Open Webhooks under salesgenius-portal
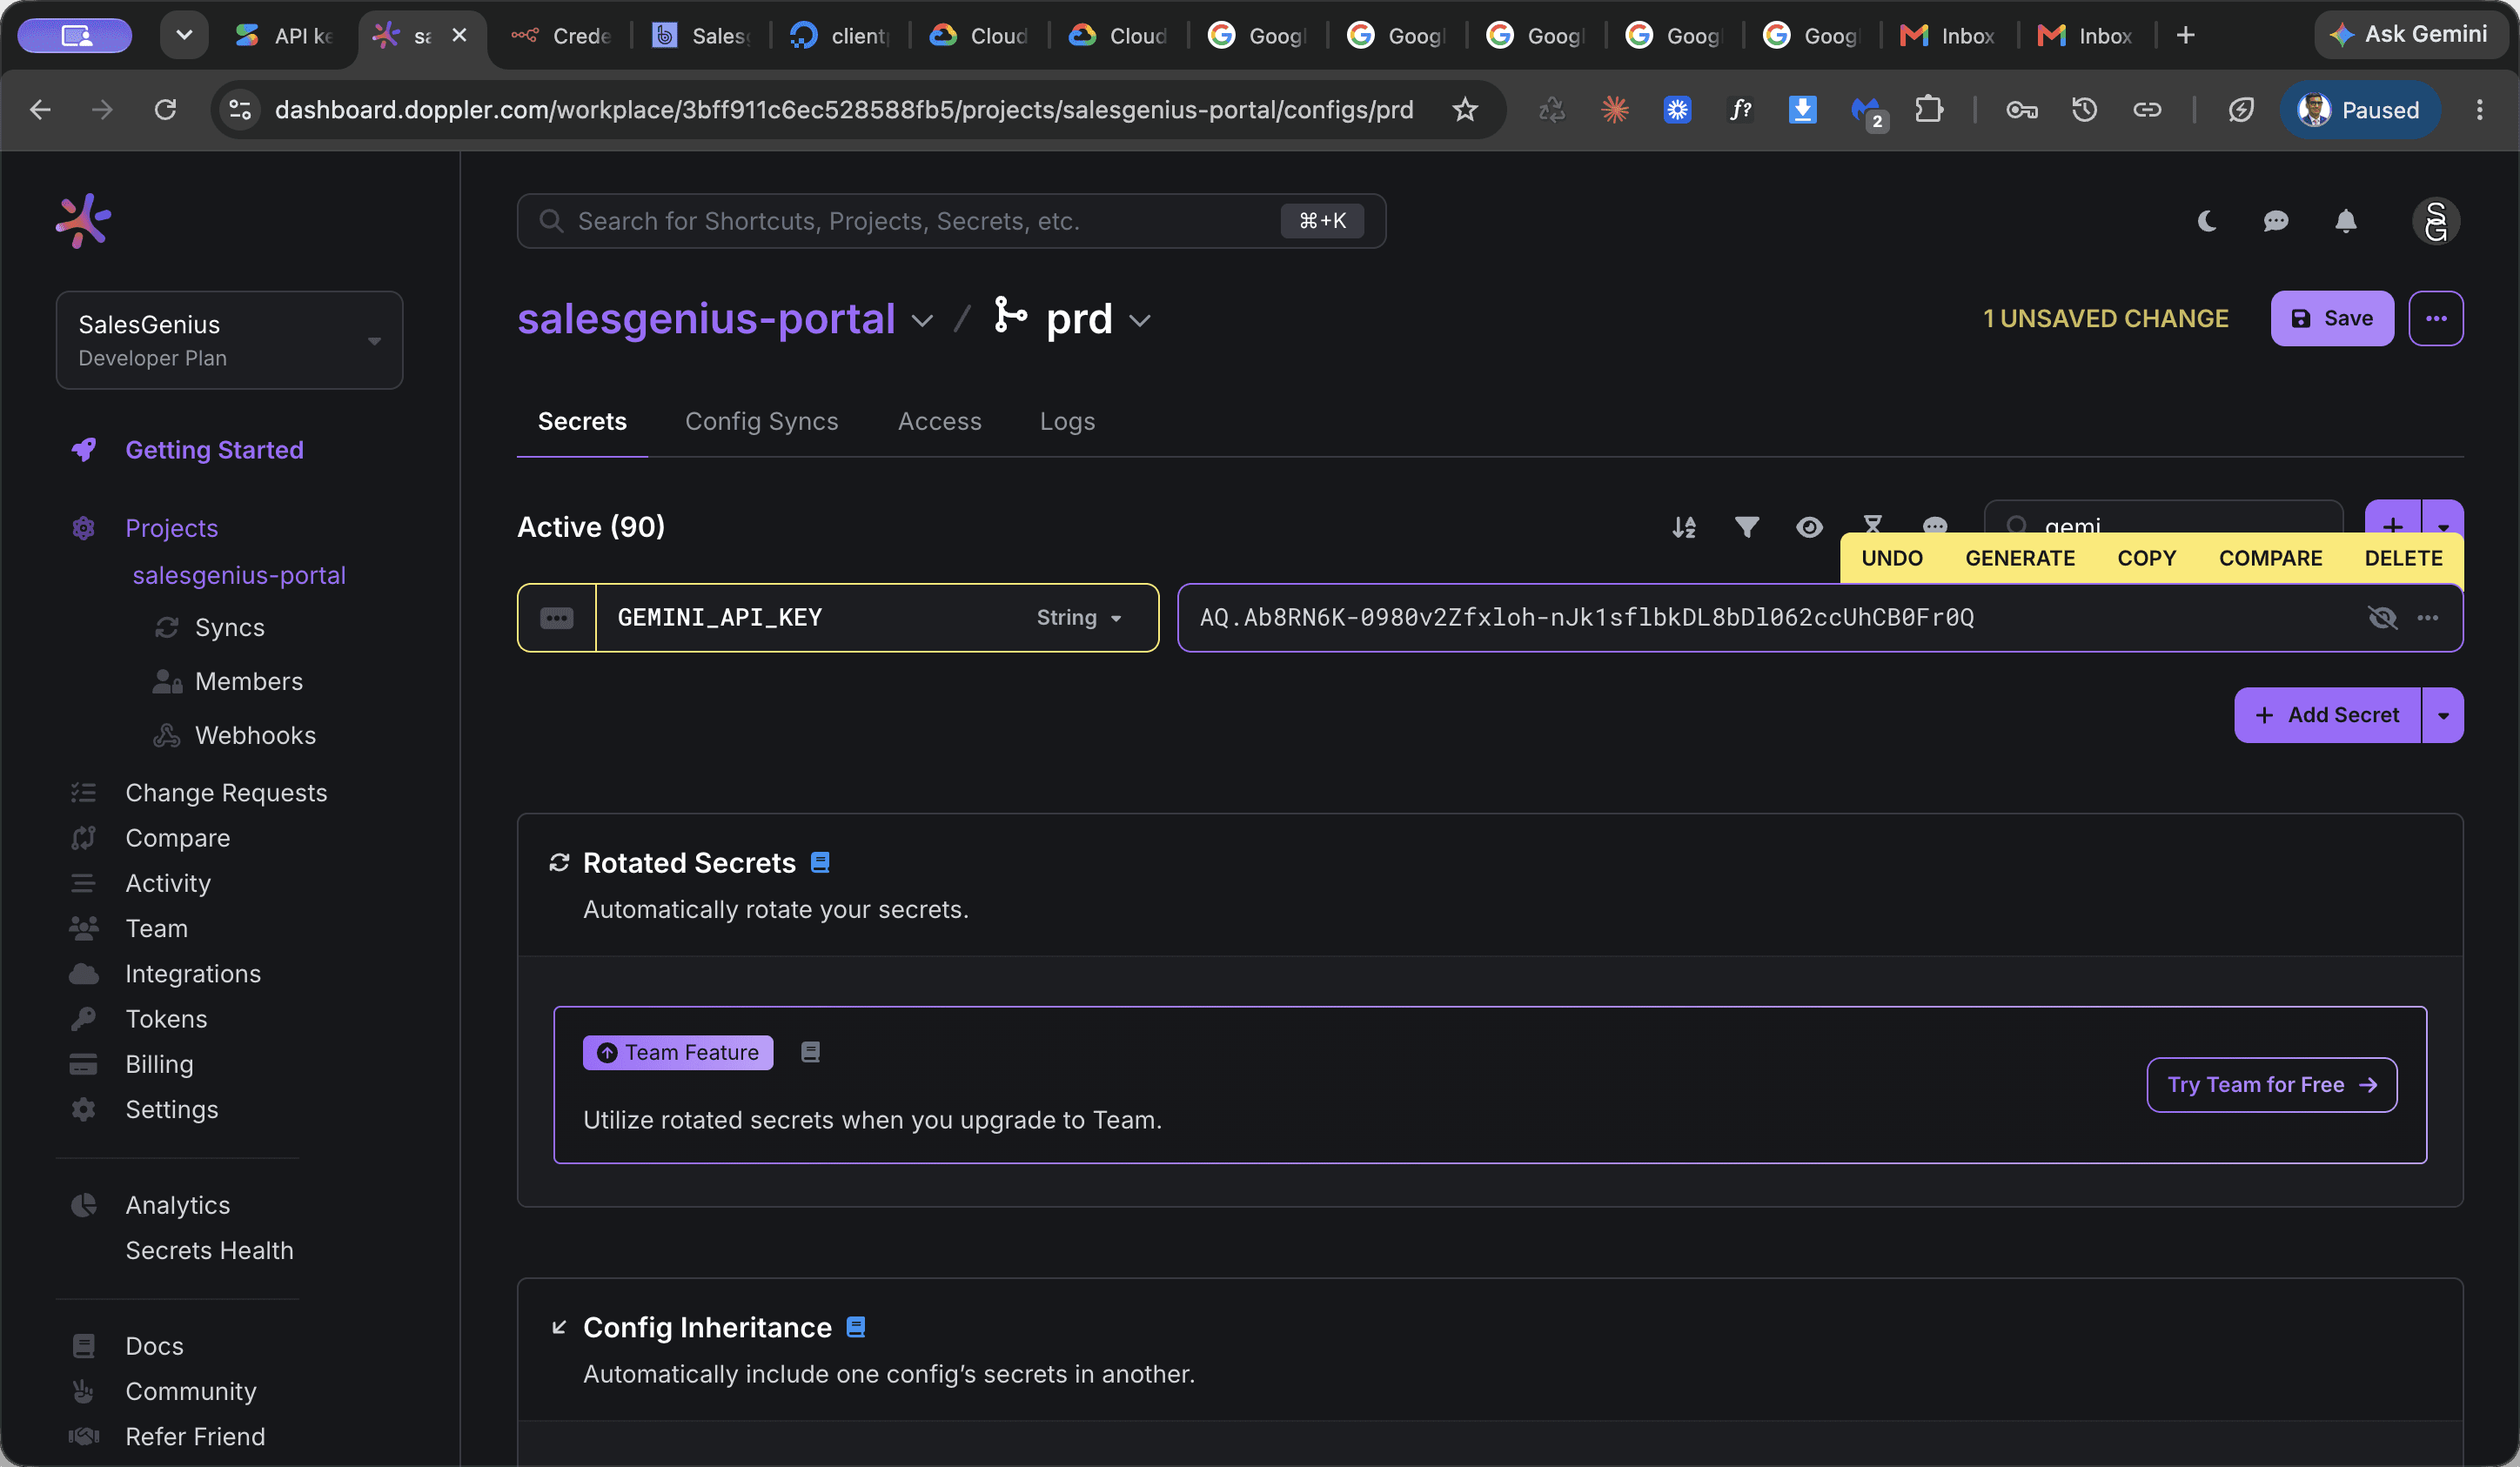The height and width of the screenshot is (1467, 2520). [x=255, y=735]
